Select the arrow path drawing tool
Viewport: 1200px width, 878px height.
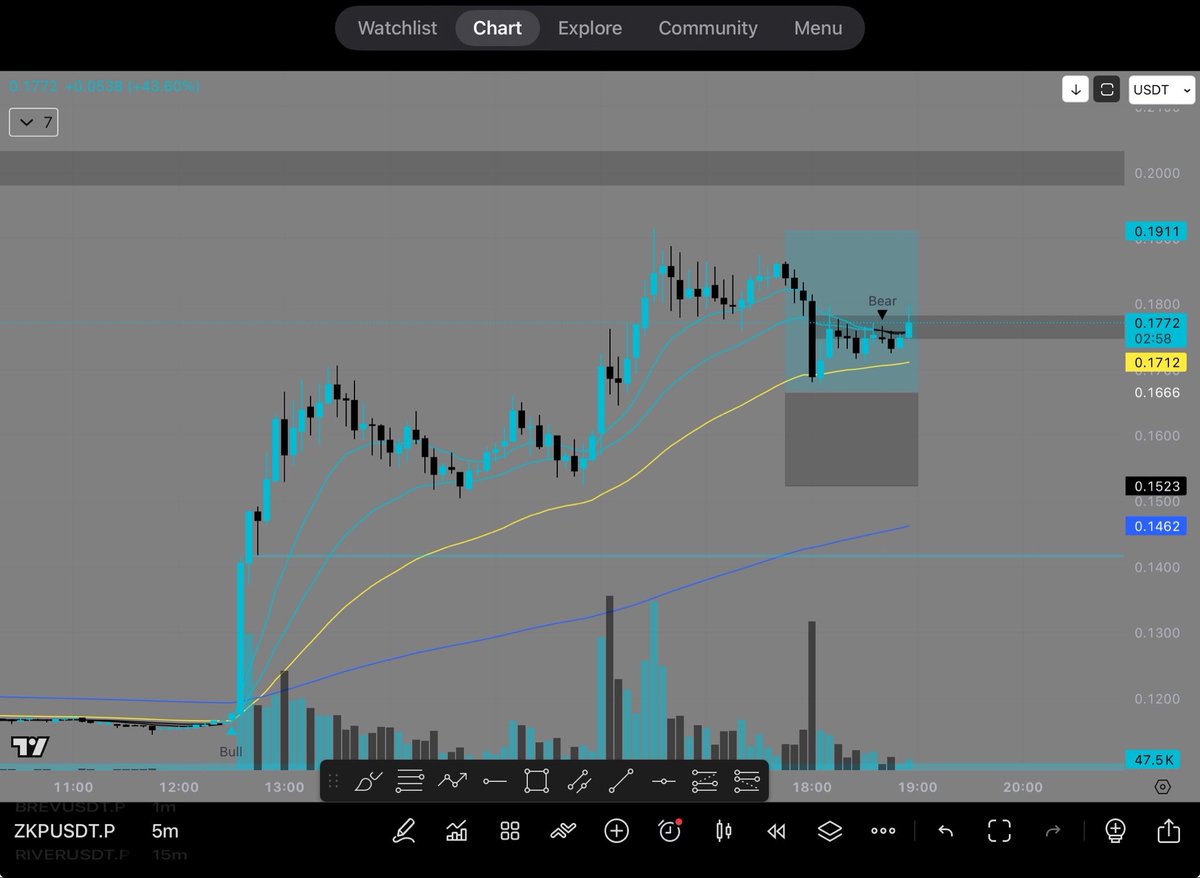coord(452,780)
